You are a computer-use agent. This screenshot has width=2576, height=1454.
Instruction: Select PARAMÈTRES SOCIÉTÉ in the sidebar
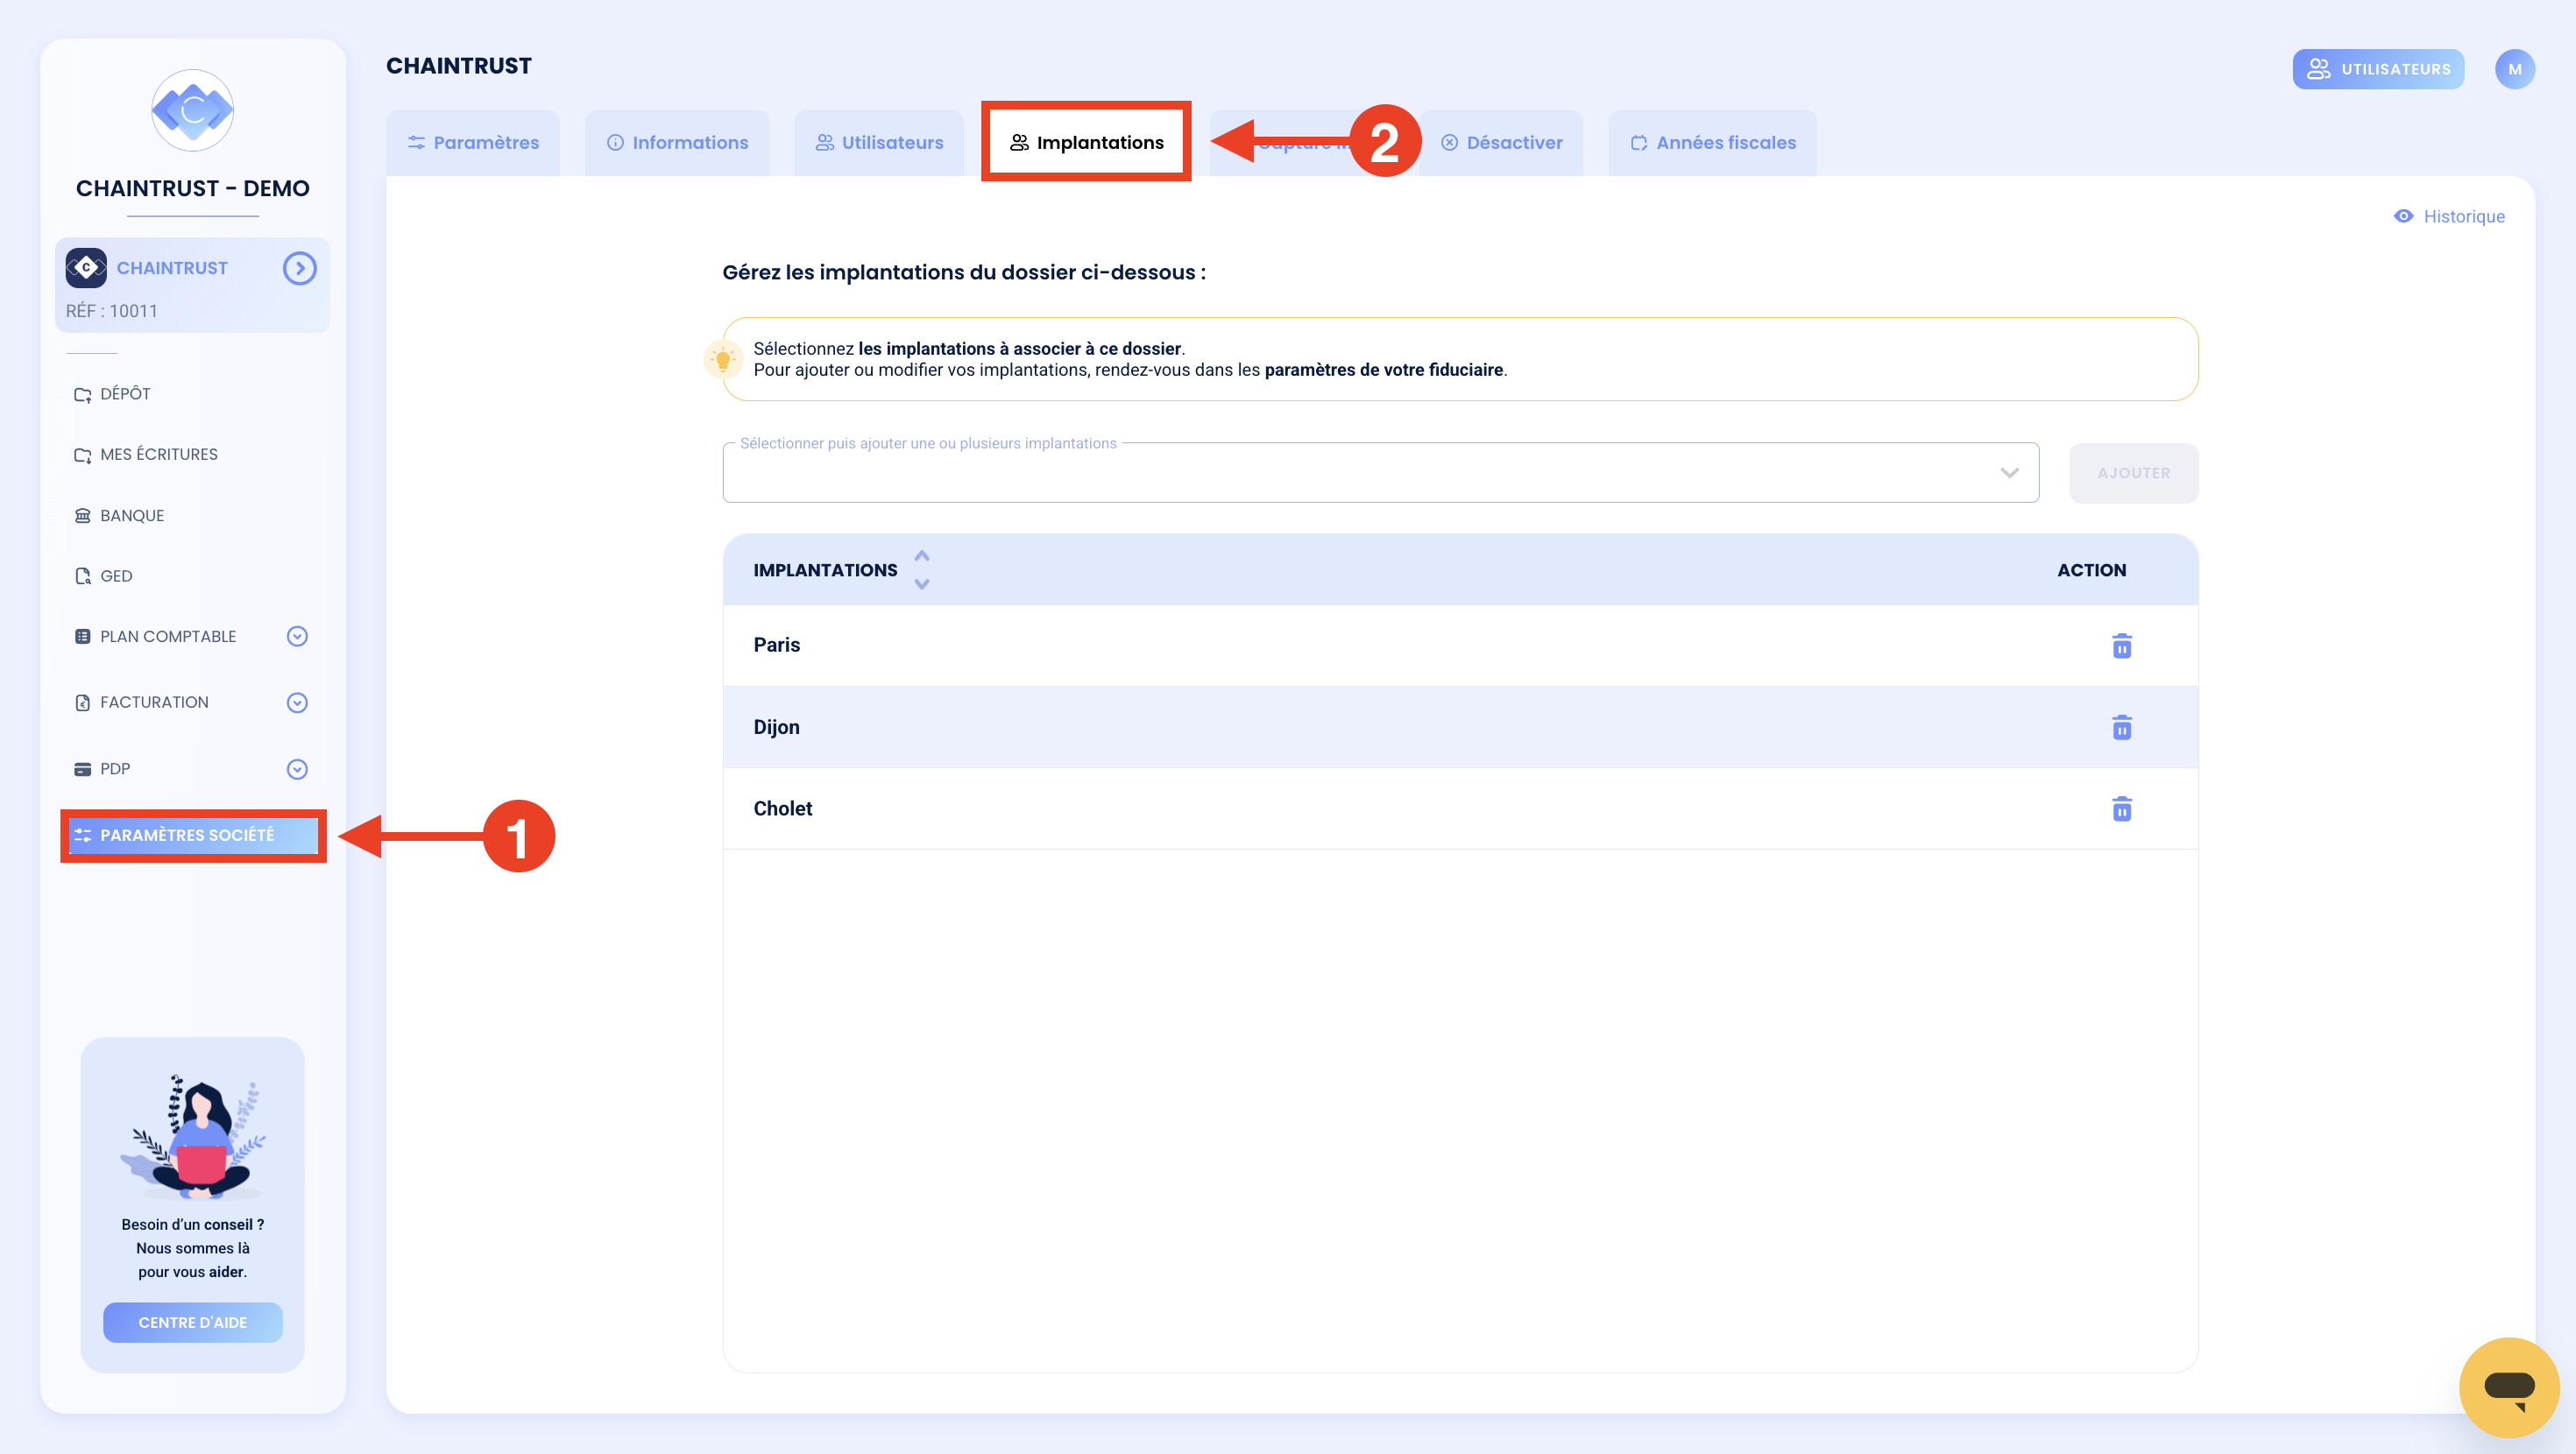[193, 835]
